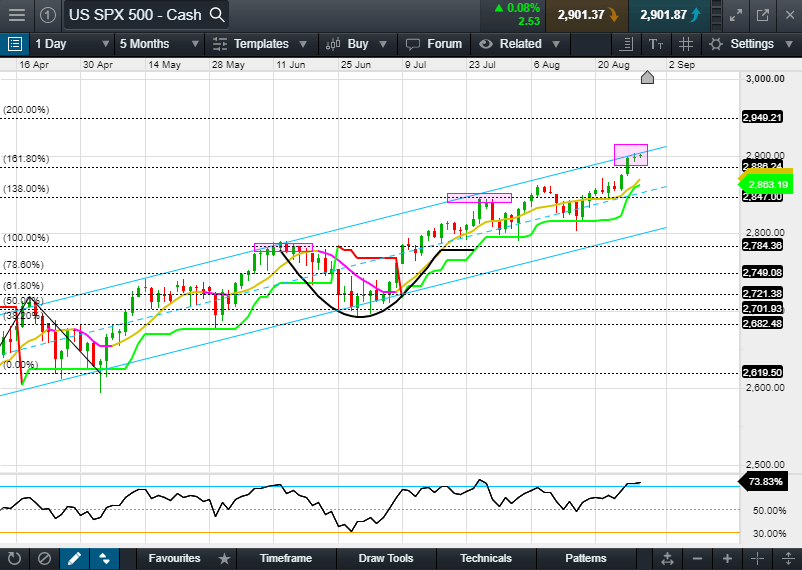Click the (161.80%) Fibonacci label
The width and height of the screenshot is (802, 570).
(26, 159)
